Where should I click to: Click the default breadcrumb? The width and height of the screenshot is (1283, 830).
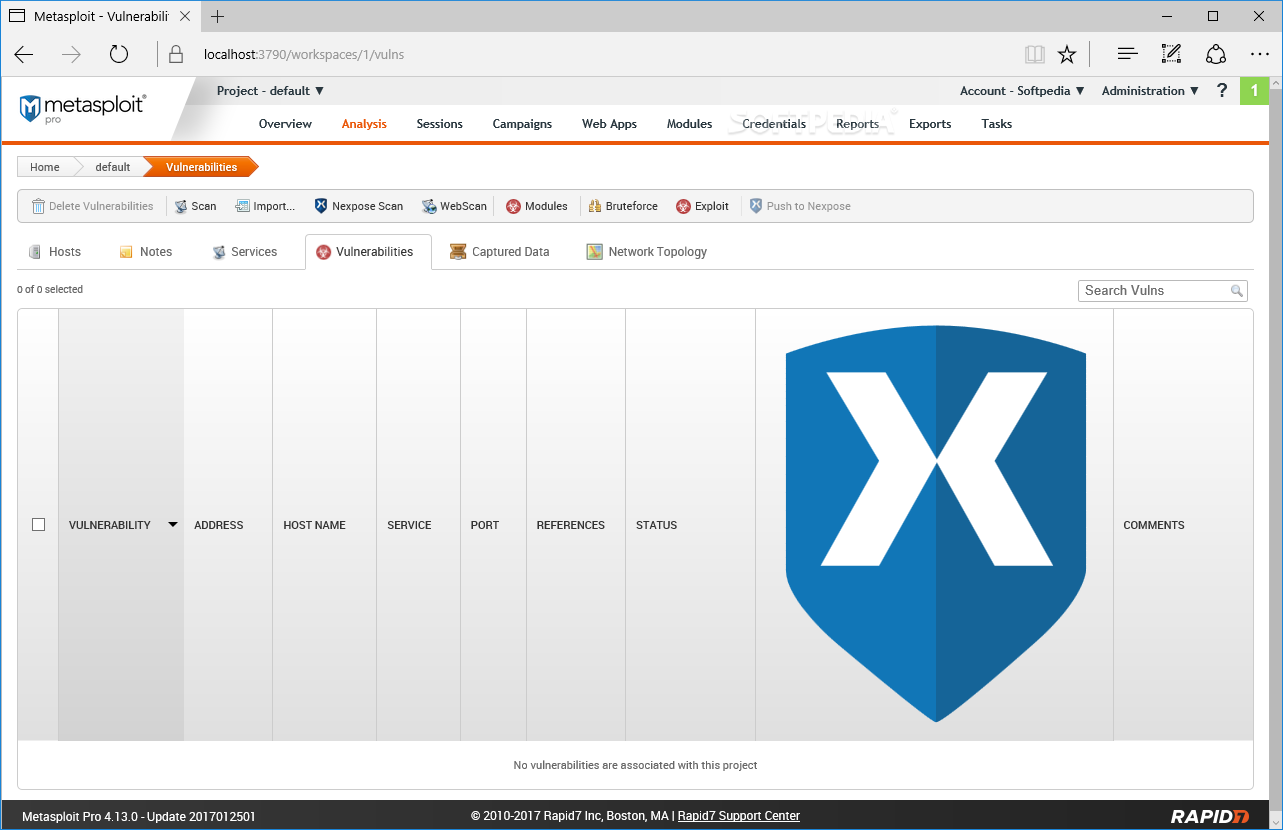pos(112,167)
